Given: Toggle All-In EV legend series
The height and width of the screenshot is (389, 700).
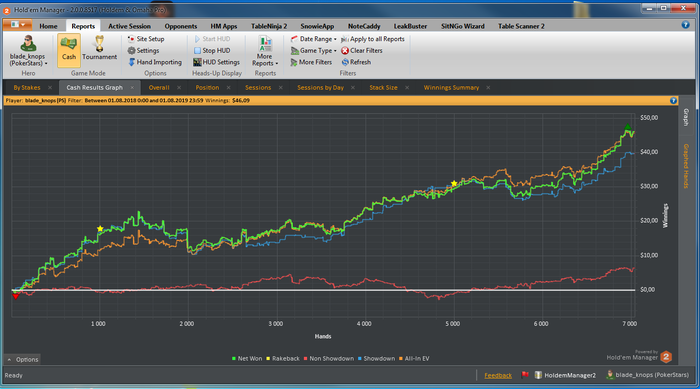Looking at the screenshot, I should 414,359.
